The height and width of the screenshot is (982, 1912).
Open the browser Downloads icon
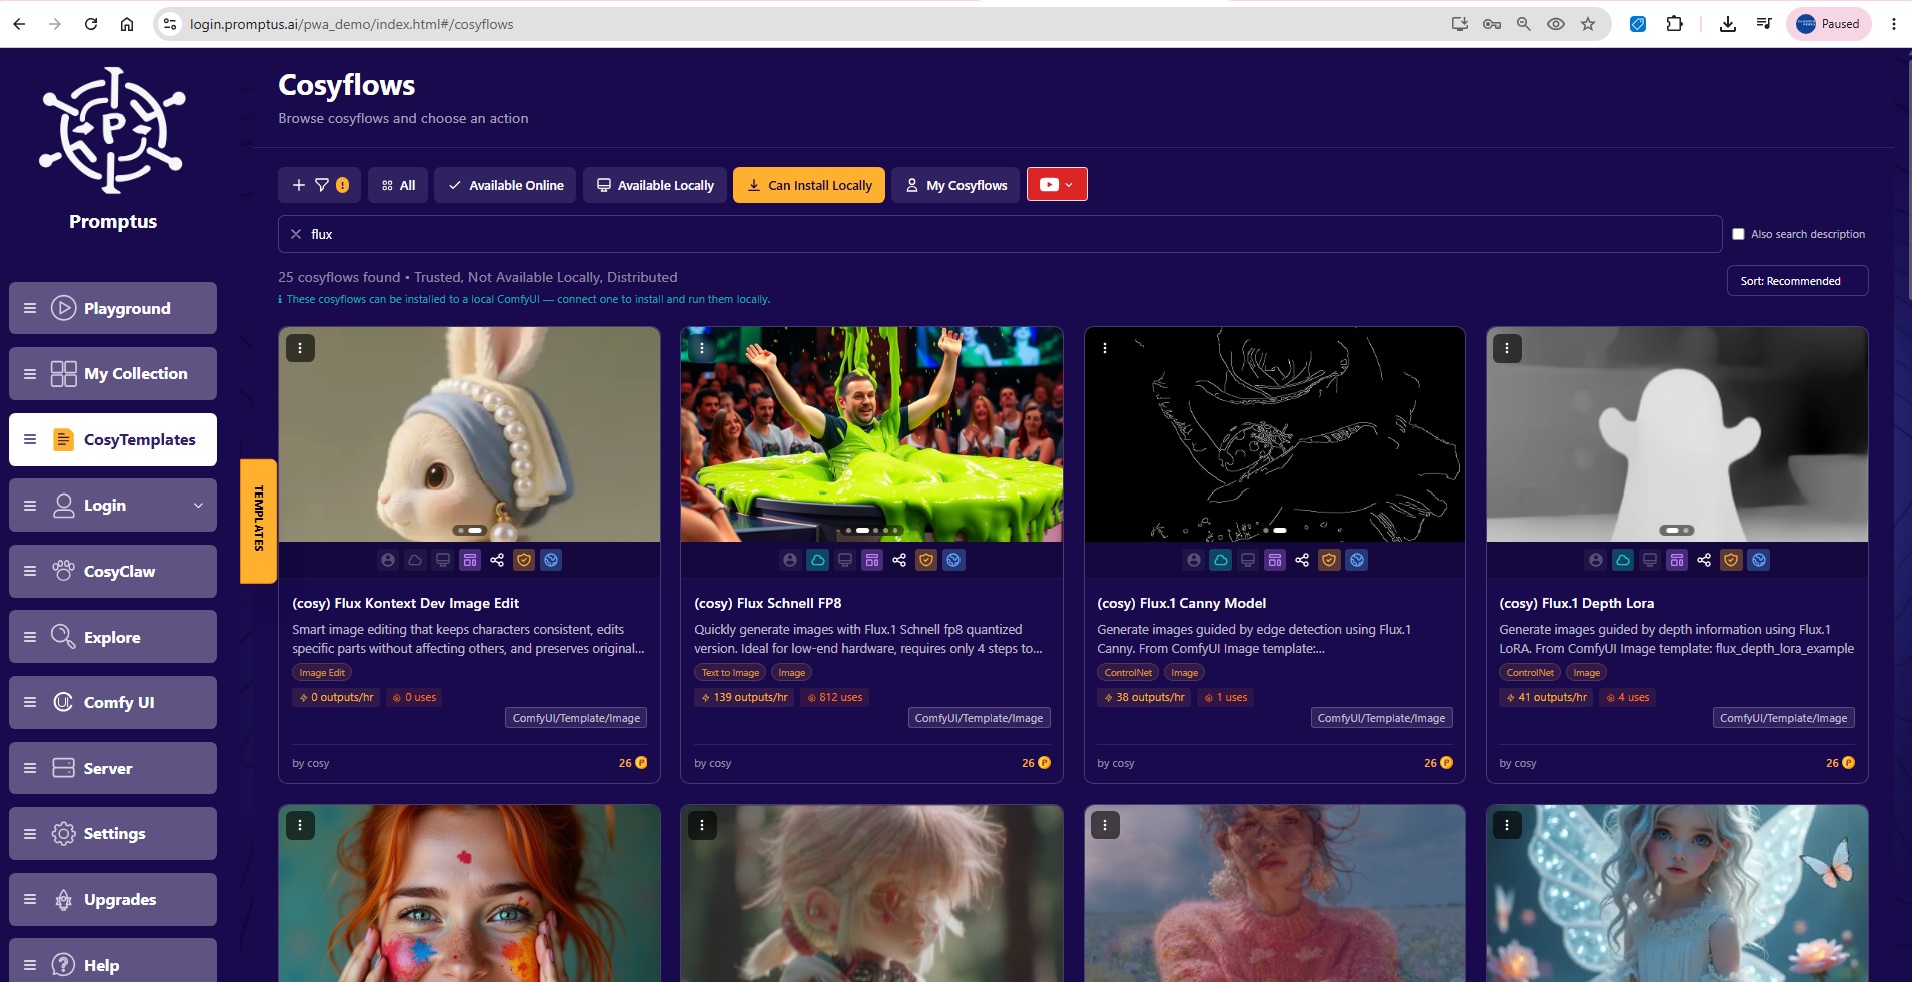click(1727, 24)
